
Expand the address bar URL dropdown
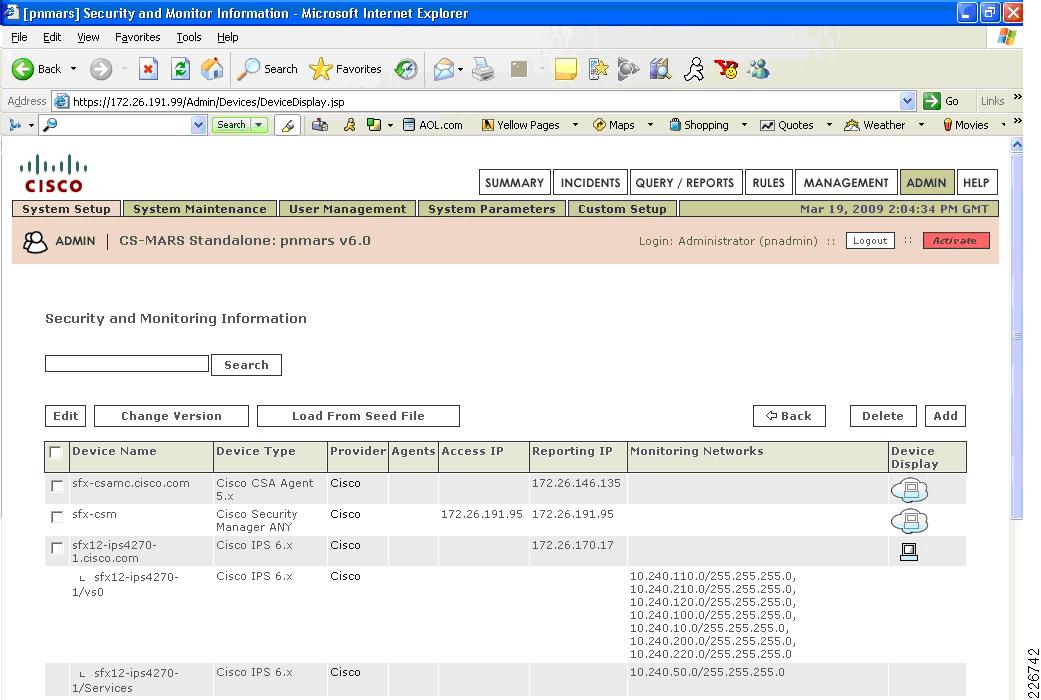coord(907,101)
